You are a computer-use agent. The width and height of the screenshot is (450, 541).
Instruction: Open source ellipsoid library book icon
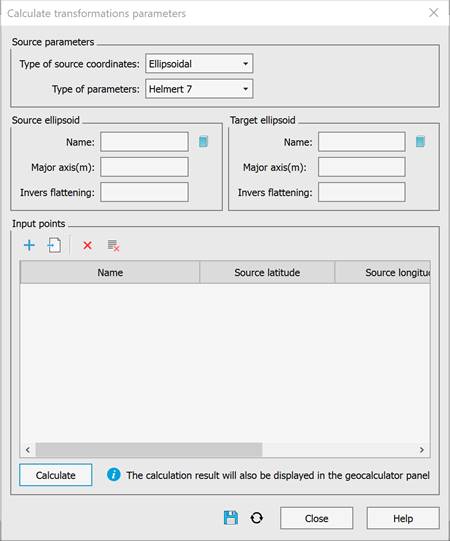(204, 141)
